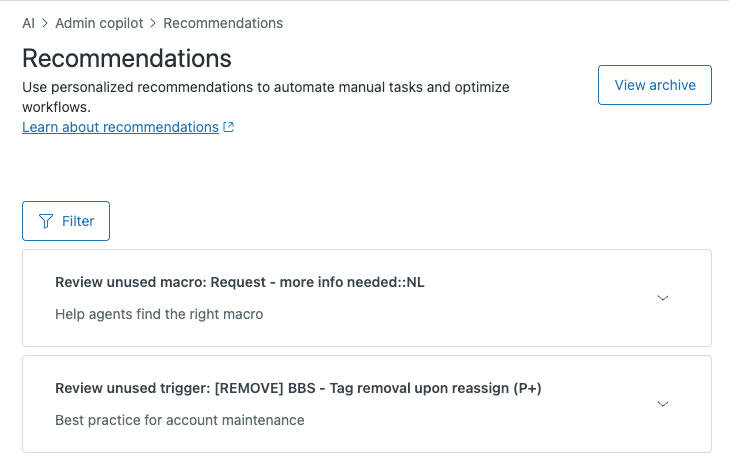Expand the unused trigger recommendation chevron
Image resolution: width=729 pixels, height=461 pixels.
tap(662, 404)
